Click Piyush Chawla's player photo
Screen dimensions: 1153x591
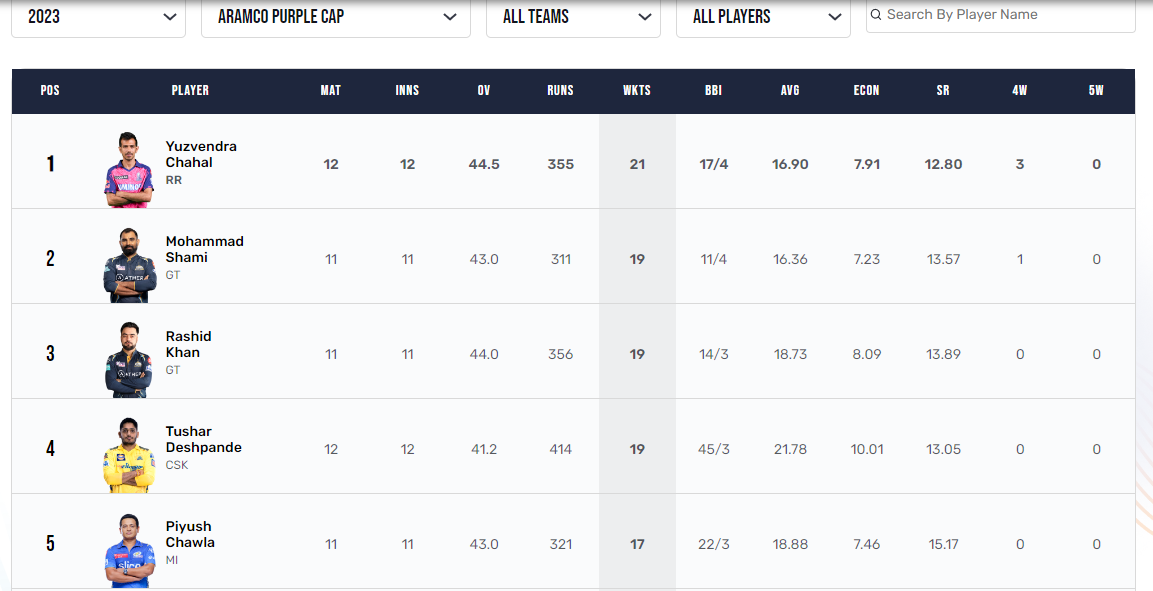click(128, 544)
